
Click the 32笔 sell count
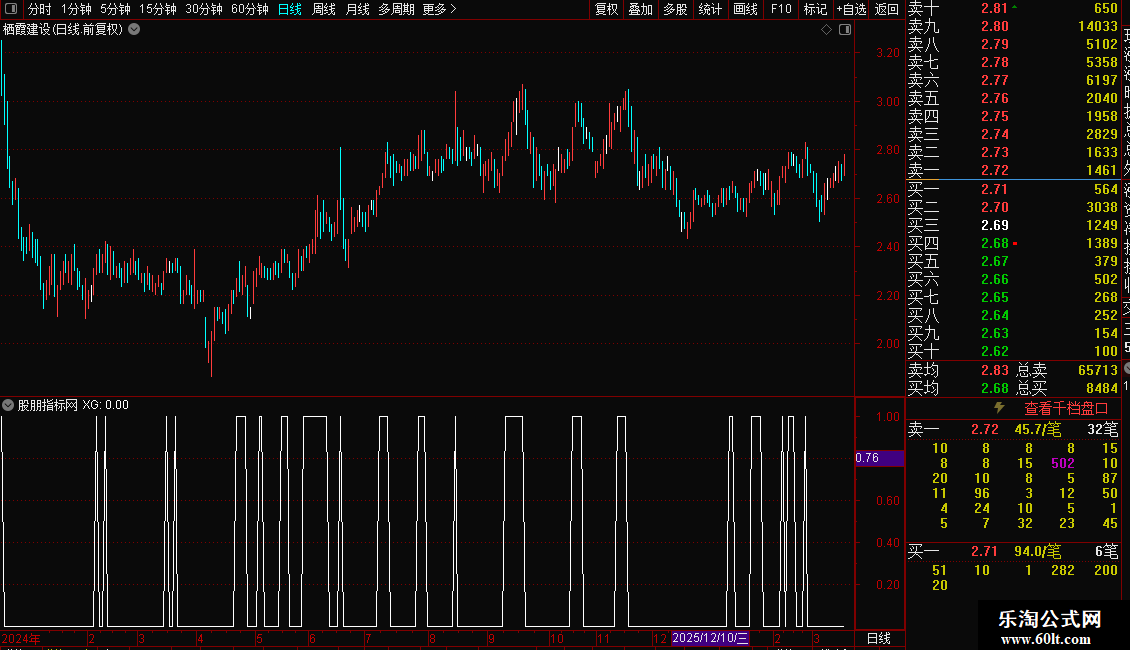[1103, 429]
